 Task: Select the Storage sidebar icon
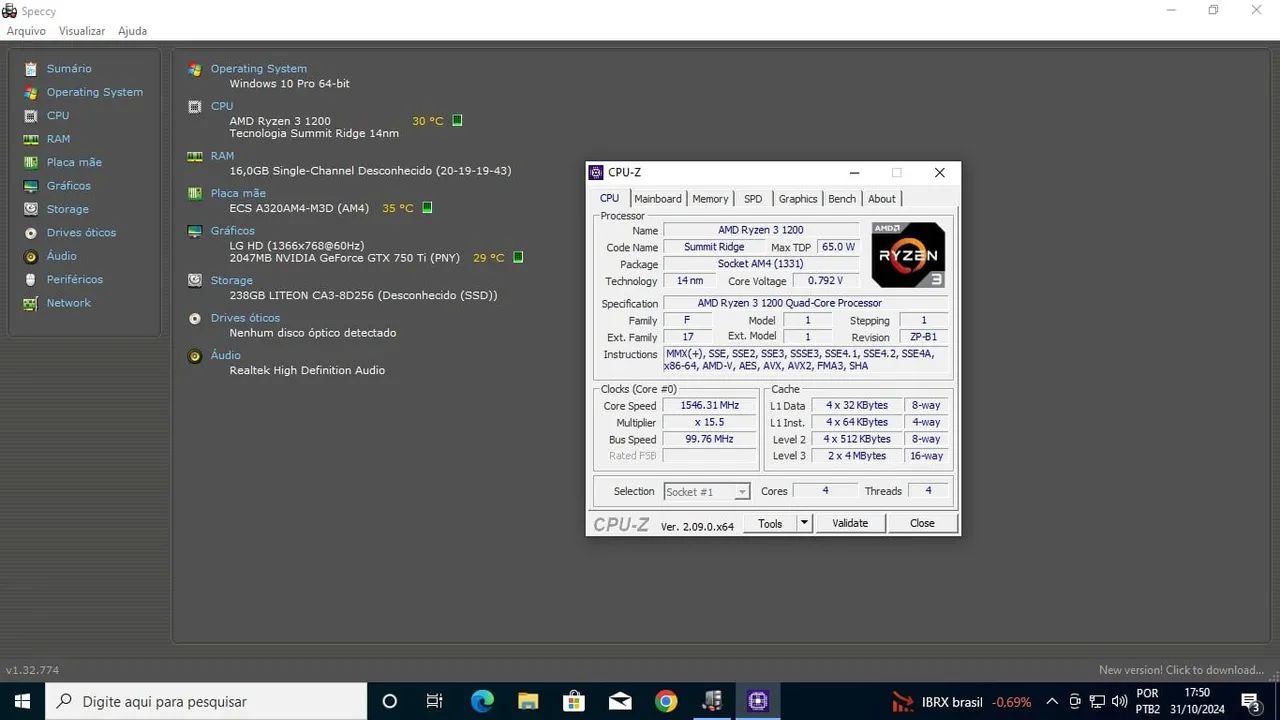coord(32,209)
